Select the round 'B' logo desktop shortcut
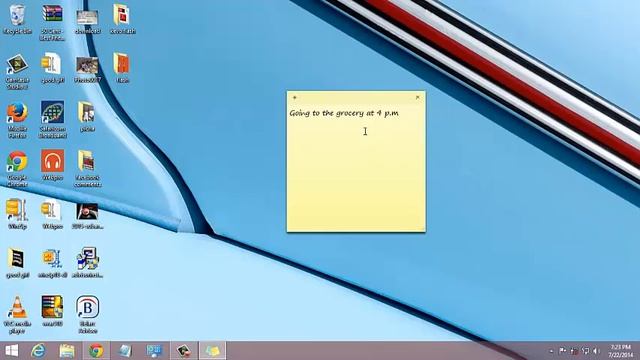 pos(87,315)
